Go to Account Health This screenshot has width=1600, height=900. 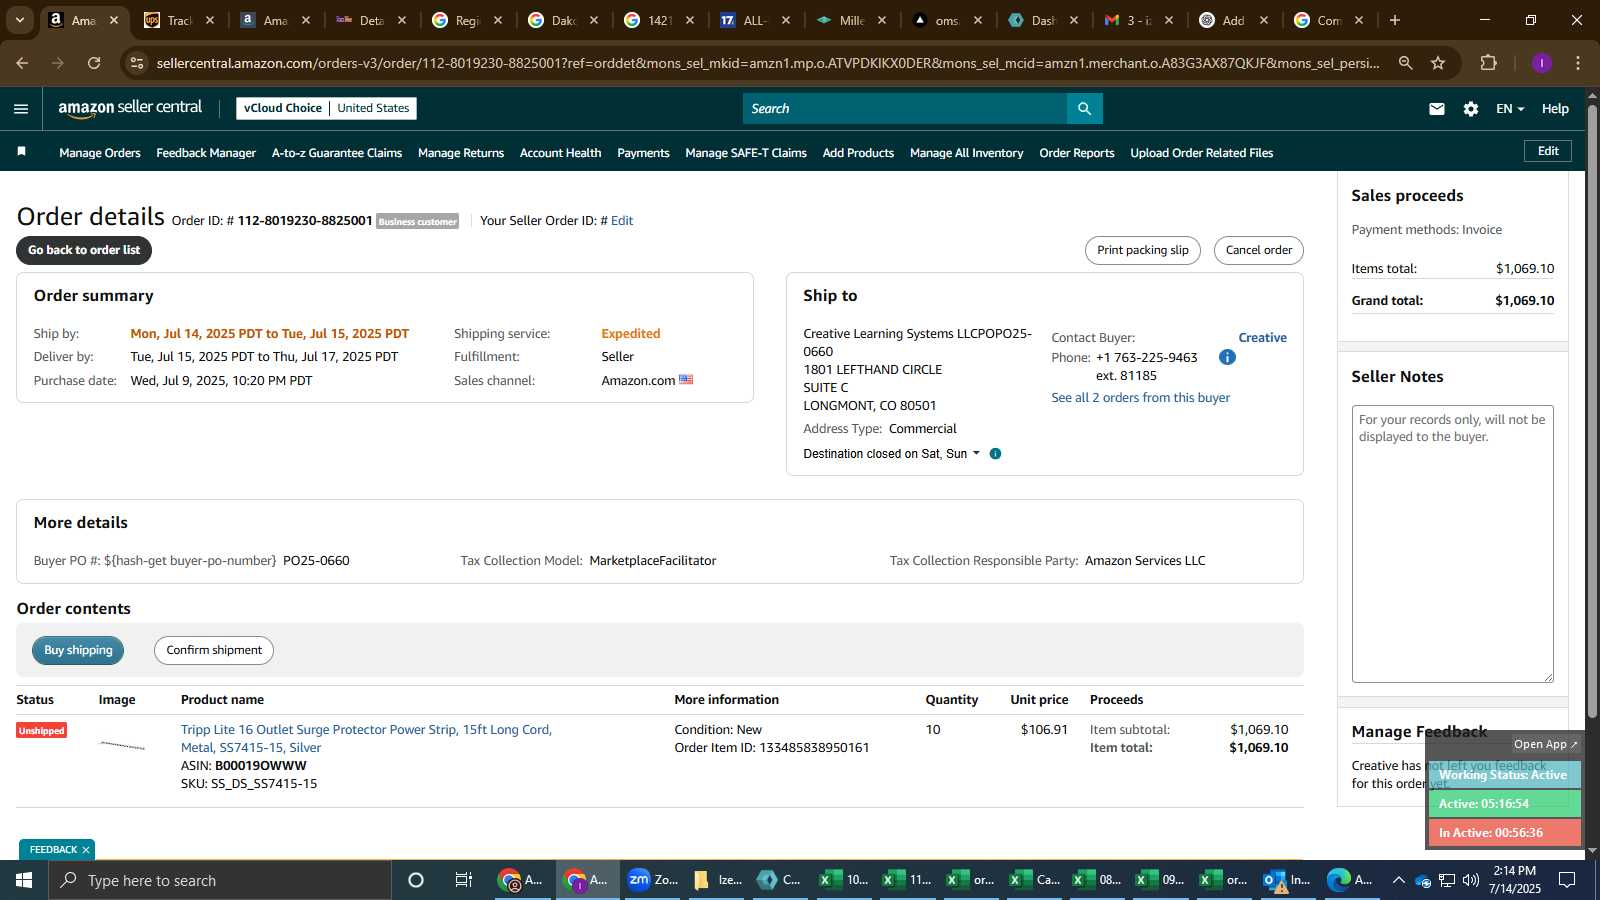coord(561,153)
